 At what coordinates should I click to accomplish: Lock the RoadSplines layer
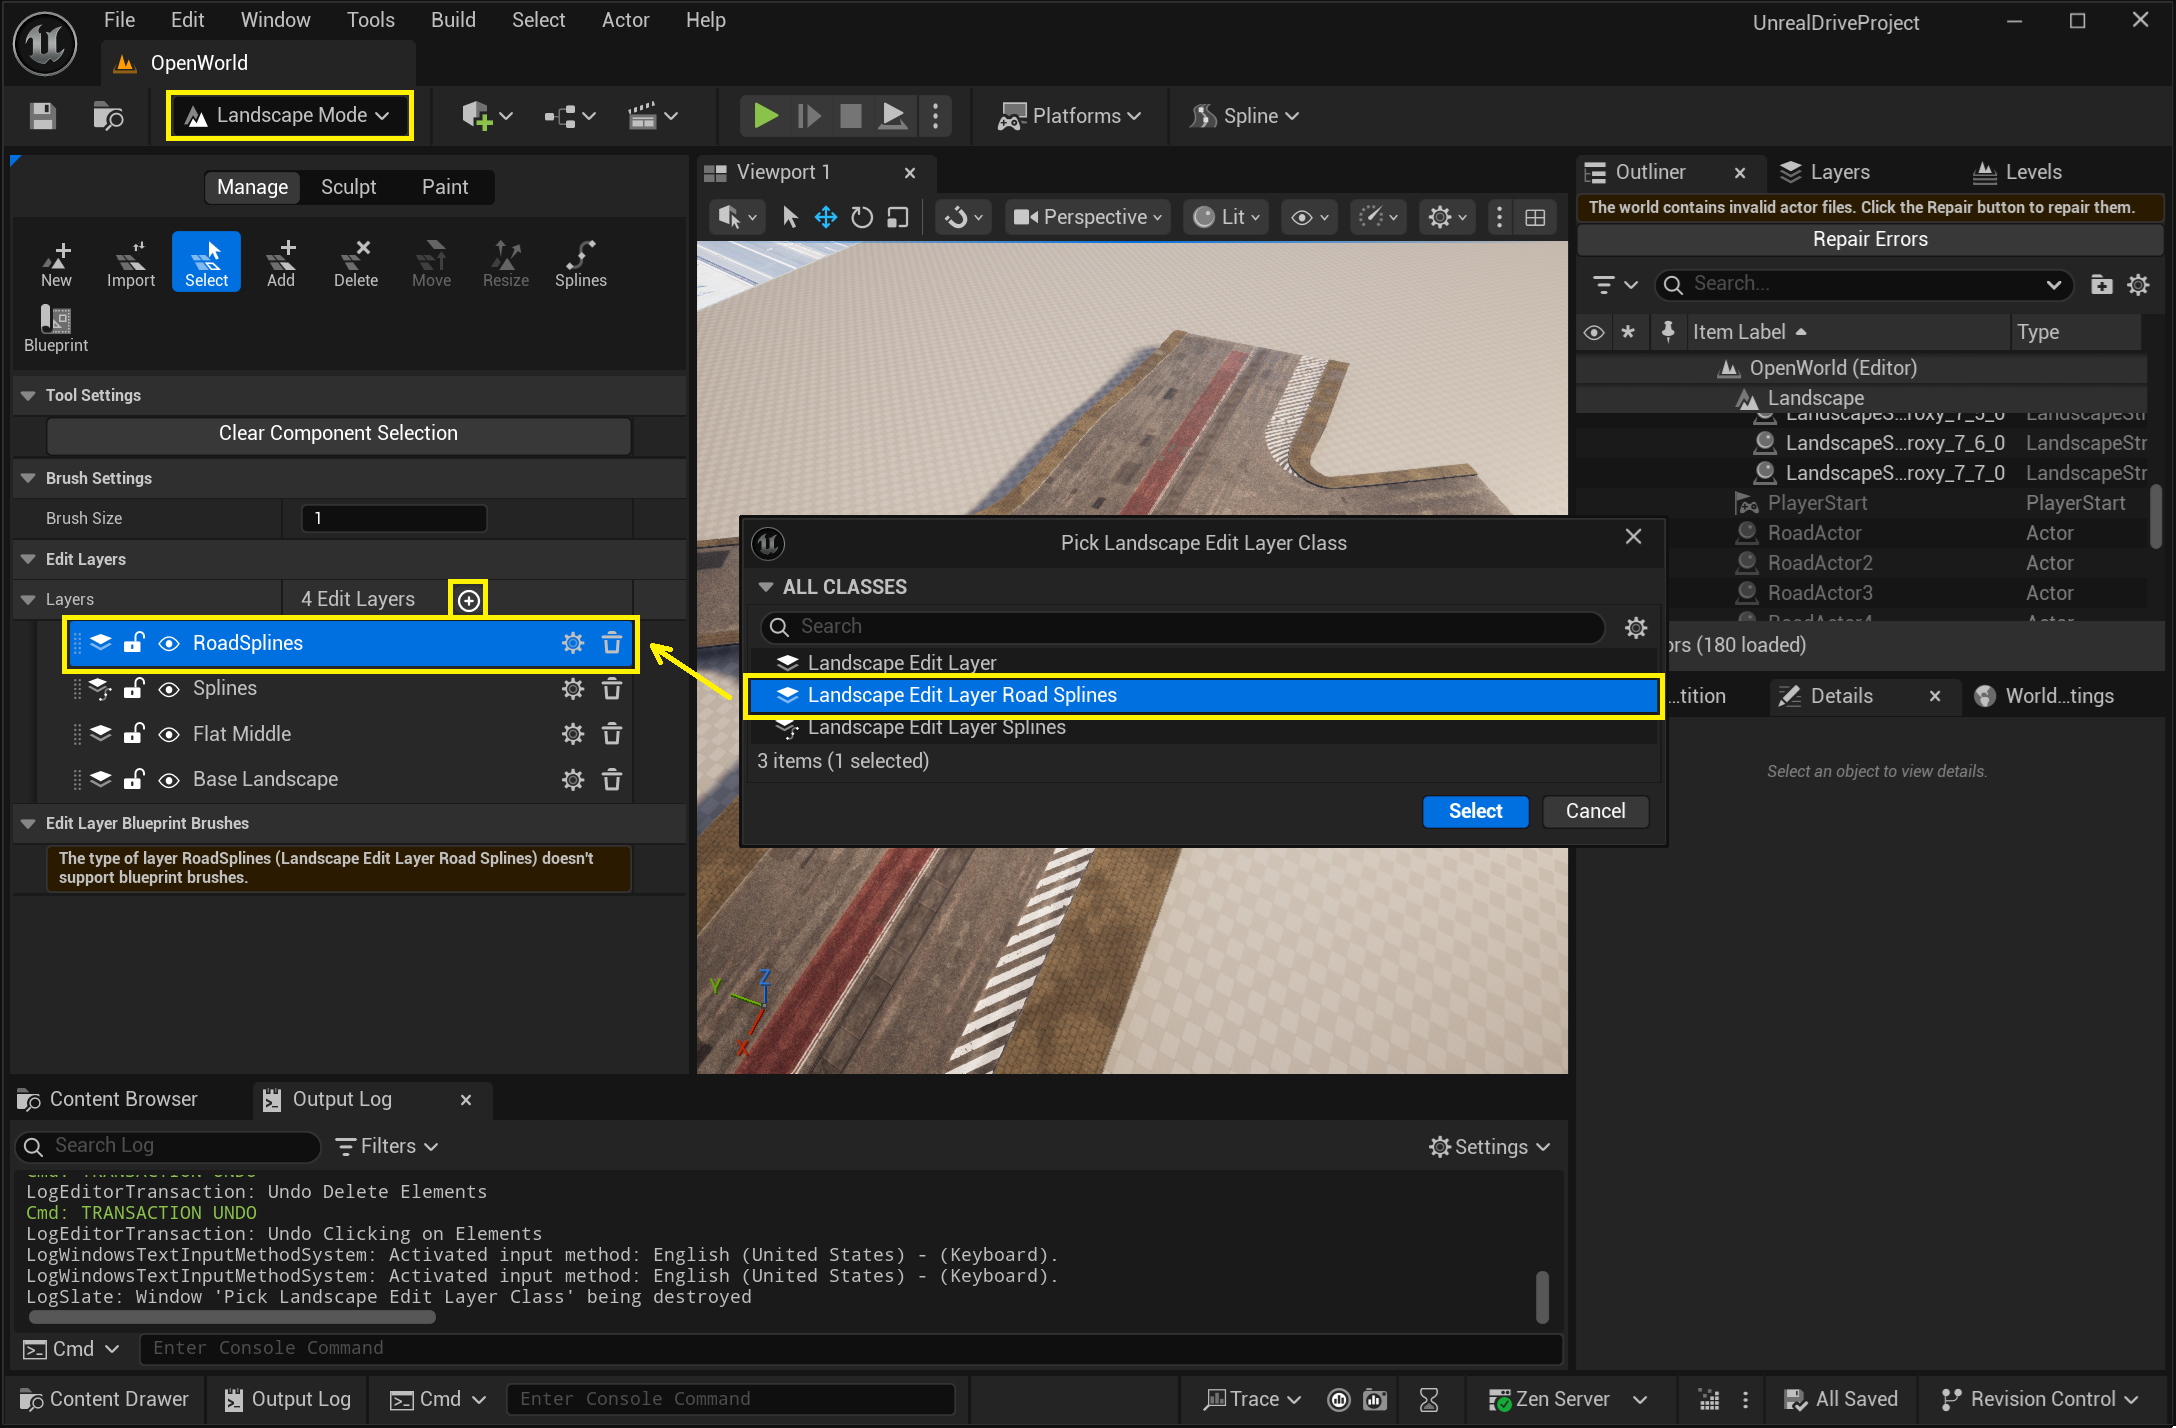[134, 642]
